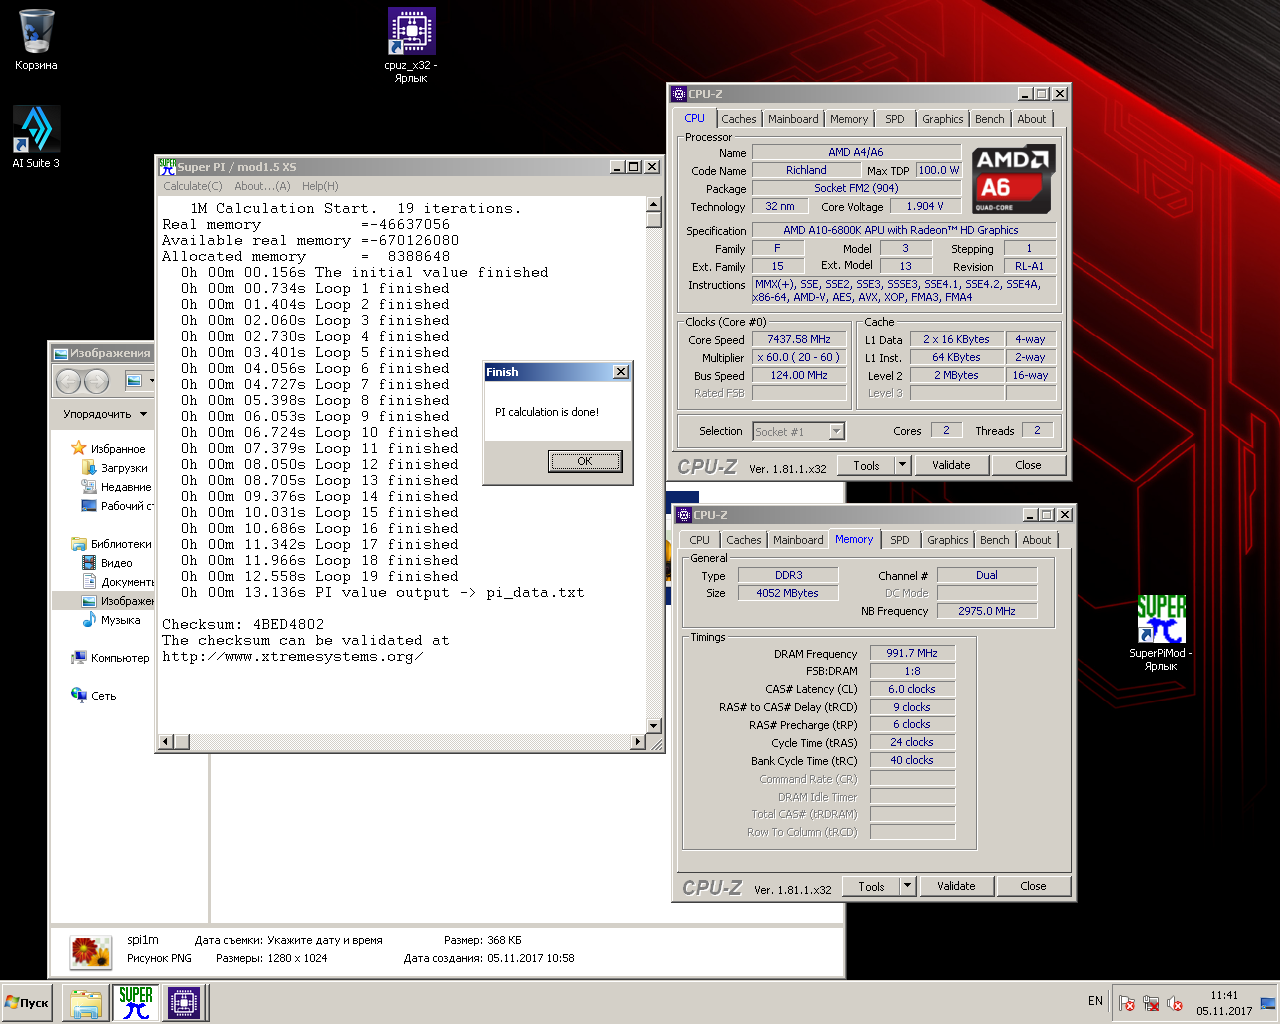This screenshot has width=1280, height=1024.
Task: Click Close in upper CPU-Z window
Action: 1028,465
